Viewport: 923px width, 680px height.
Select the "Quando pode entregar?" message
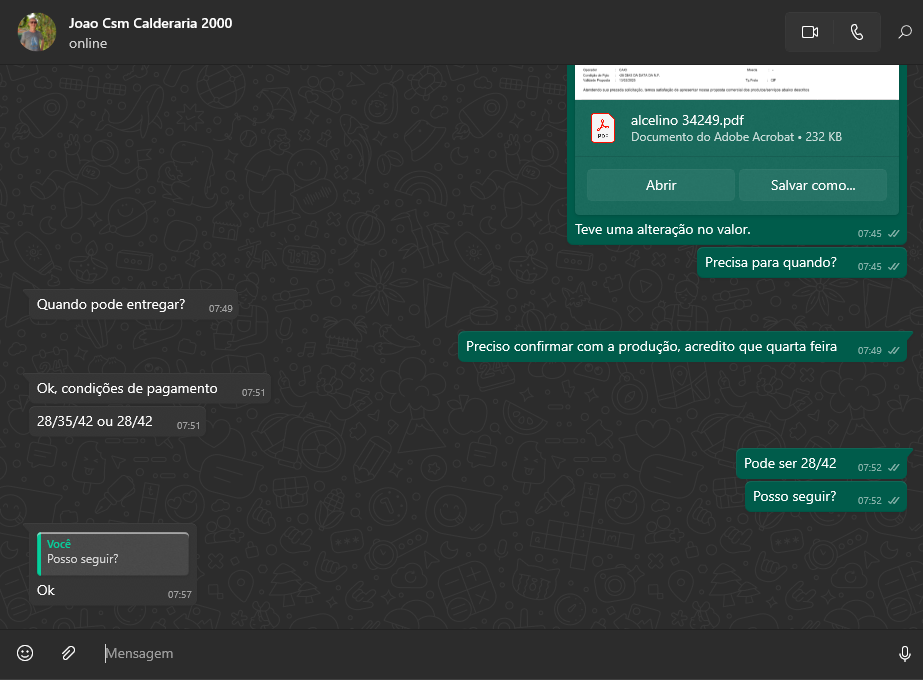pos(111,305)
